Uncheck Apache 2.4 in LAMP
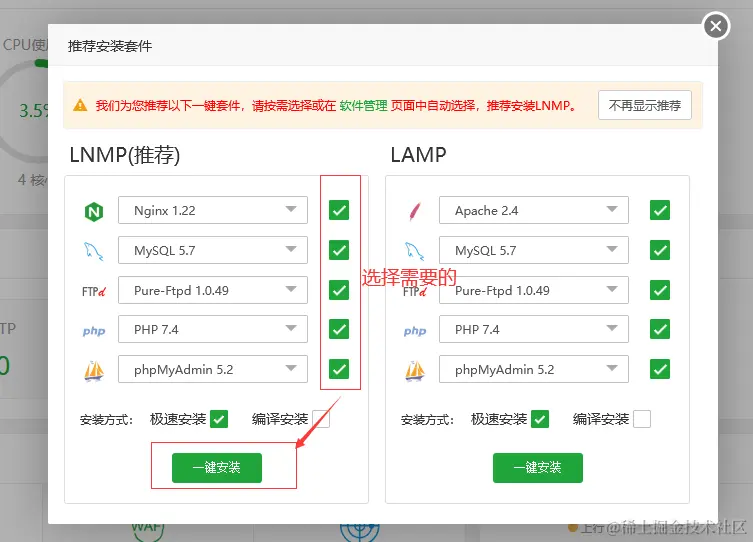The image size is (753, 542). pos(660,210)
